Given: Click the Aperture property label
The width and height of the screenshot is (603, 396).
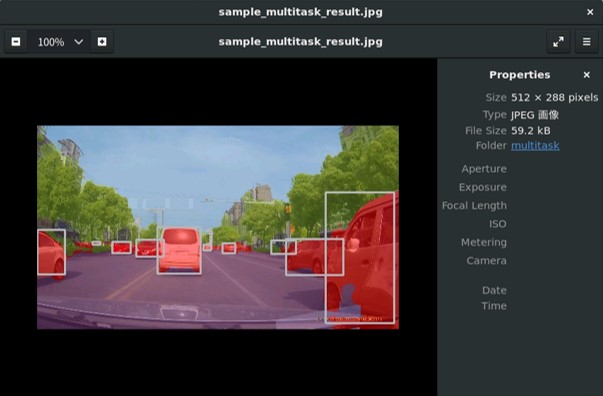Looking at the screenshot, I should click(x=484, y=169).
